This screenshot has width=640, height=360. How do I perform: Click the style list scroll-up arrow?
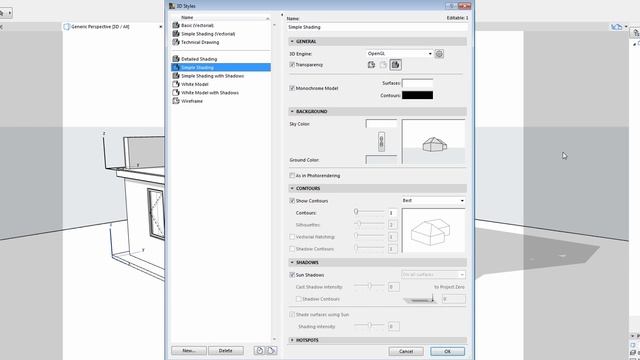274,25
